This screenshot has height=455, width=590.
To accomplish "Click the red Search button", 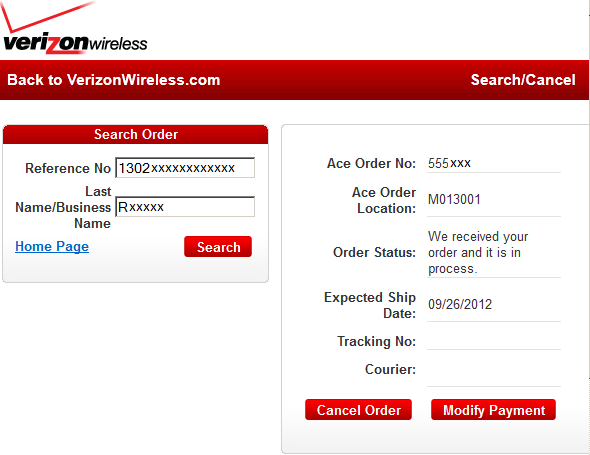I will point(218,247).
